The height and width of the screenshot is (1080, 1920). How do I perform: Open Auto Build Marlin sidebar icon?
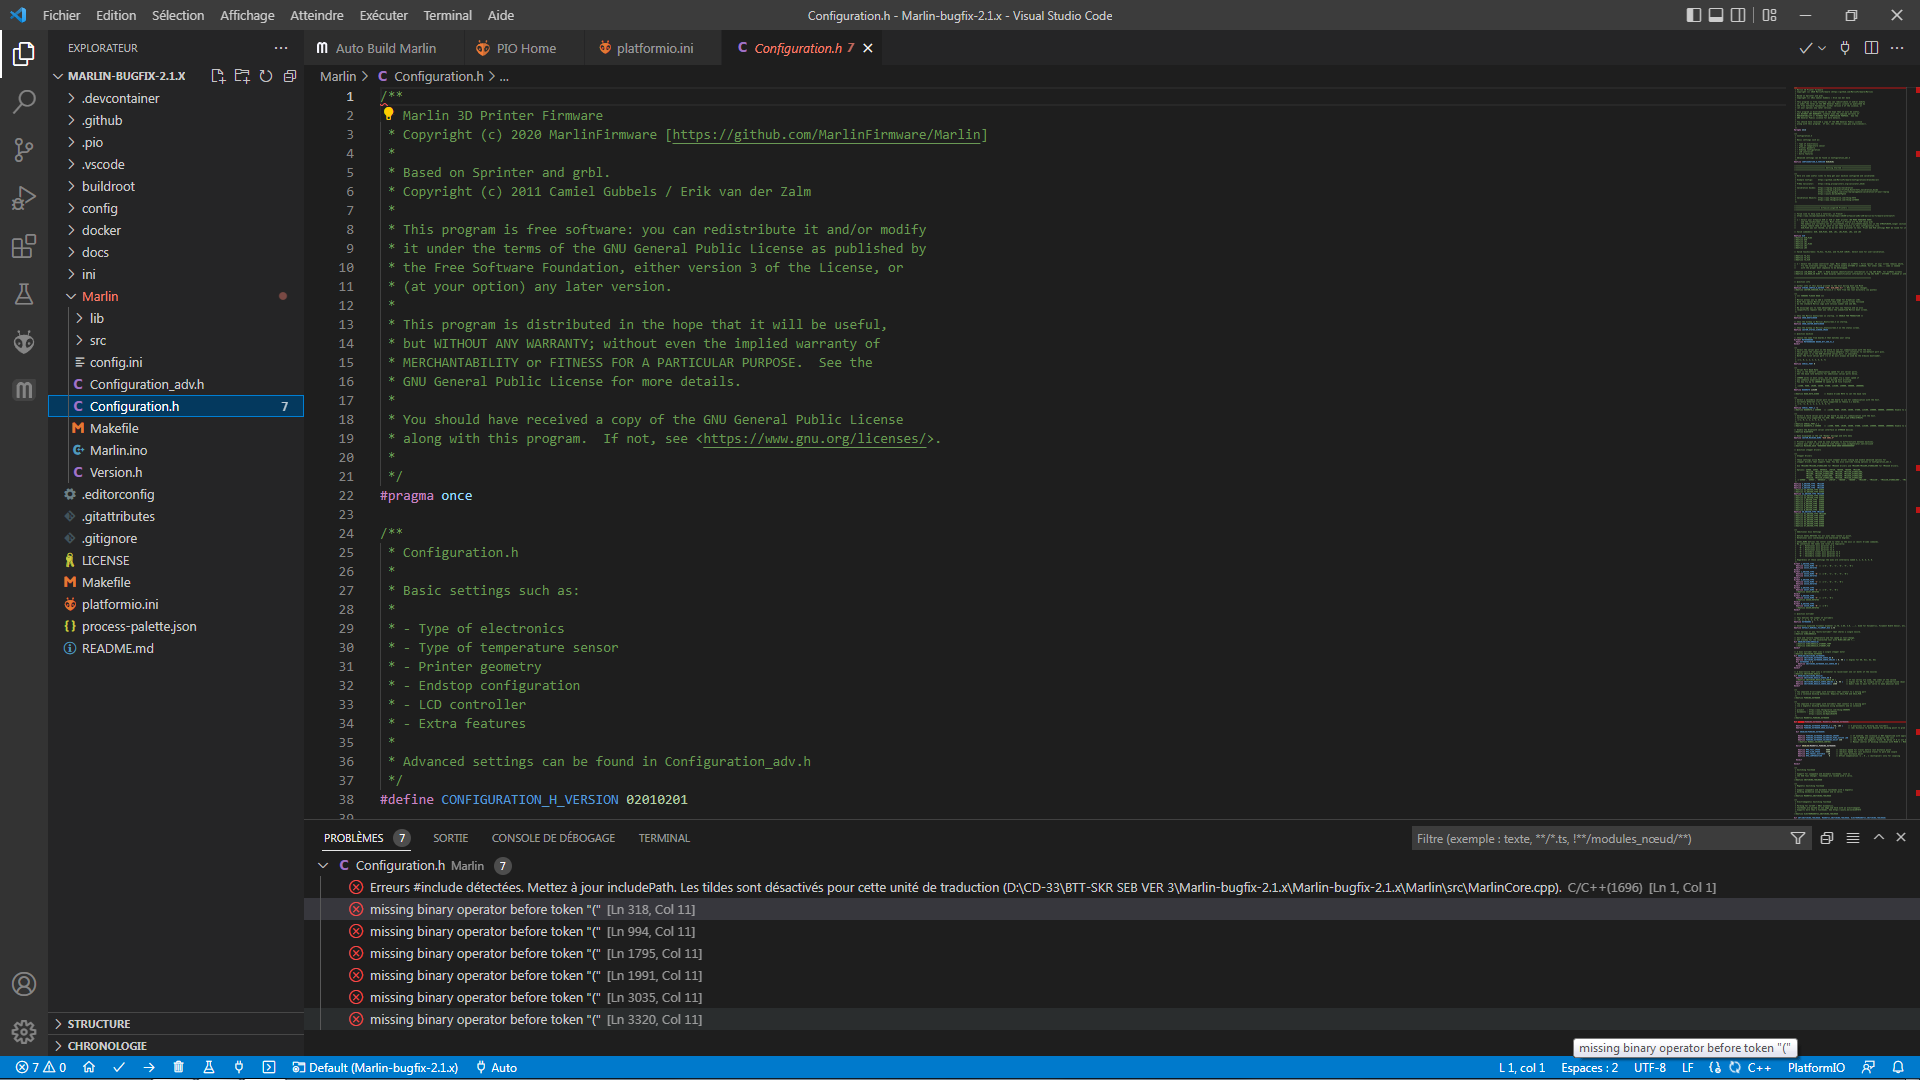point(24,390)
